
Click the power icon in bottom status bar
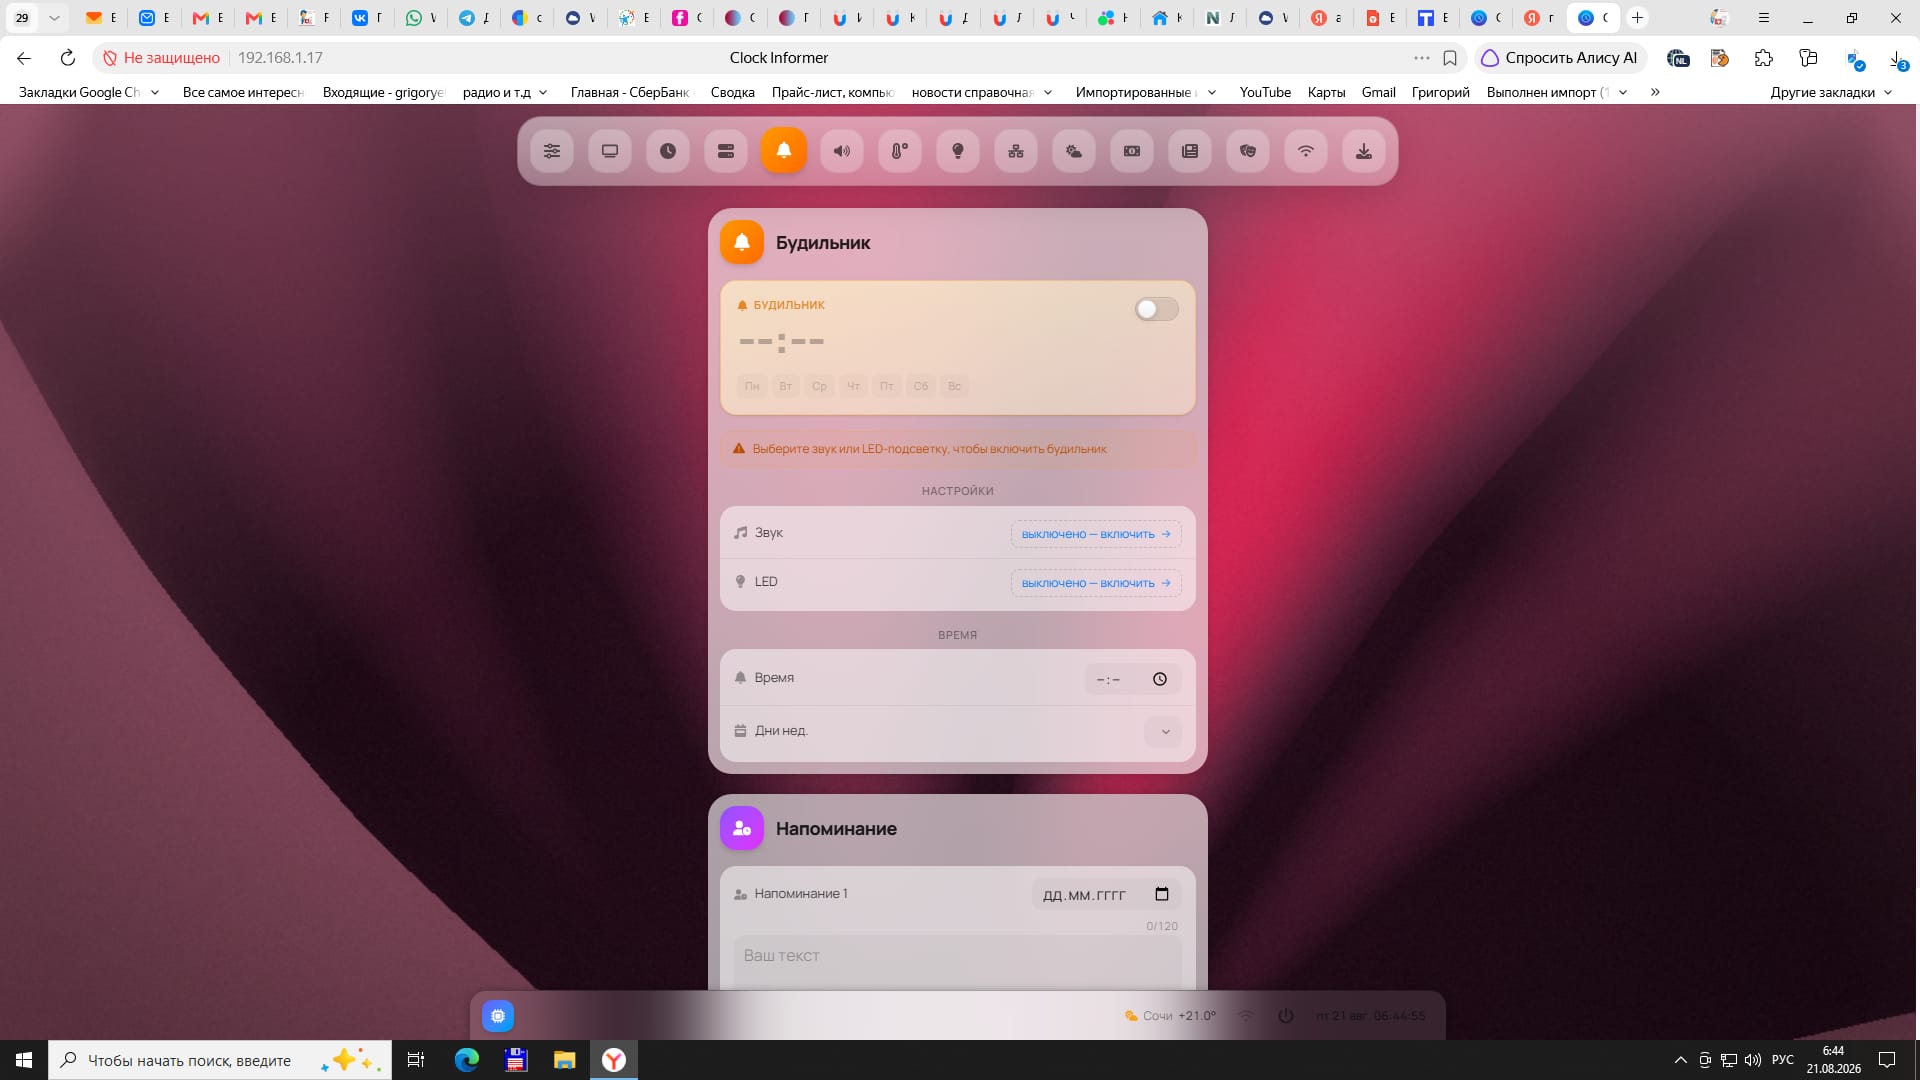pyautogui.click(x=1286, y=1016)
